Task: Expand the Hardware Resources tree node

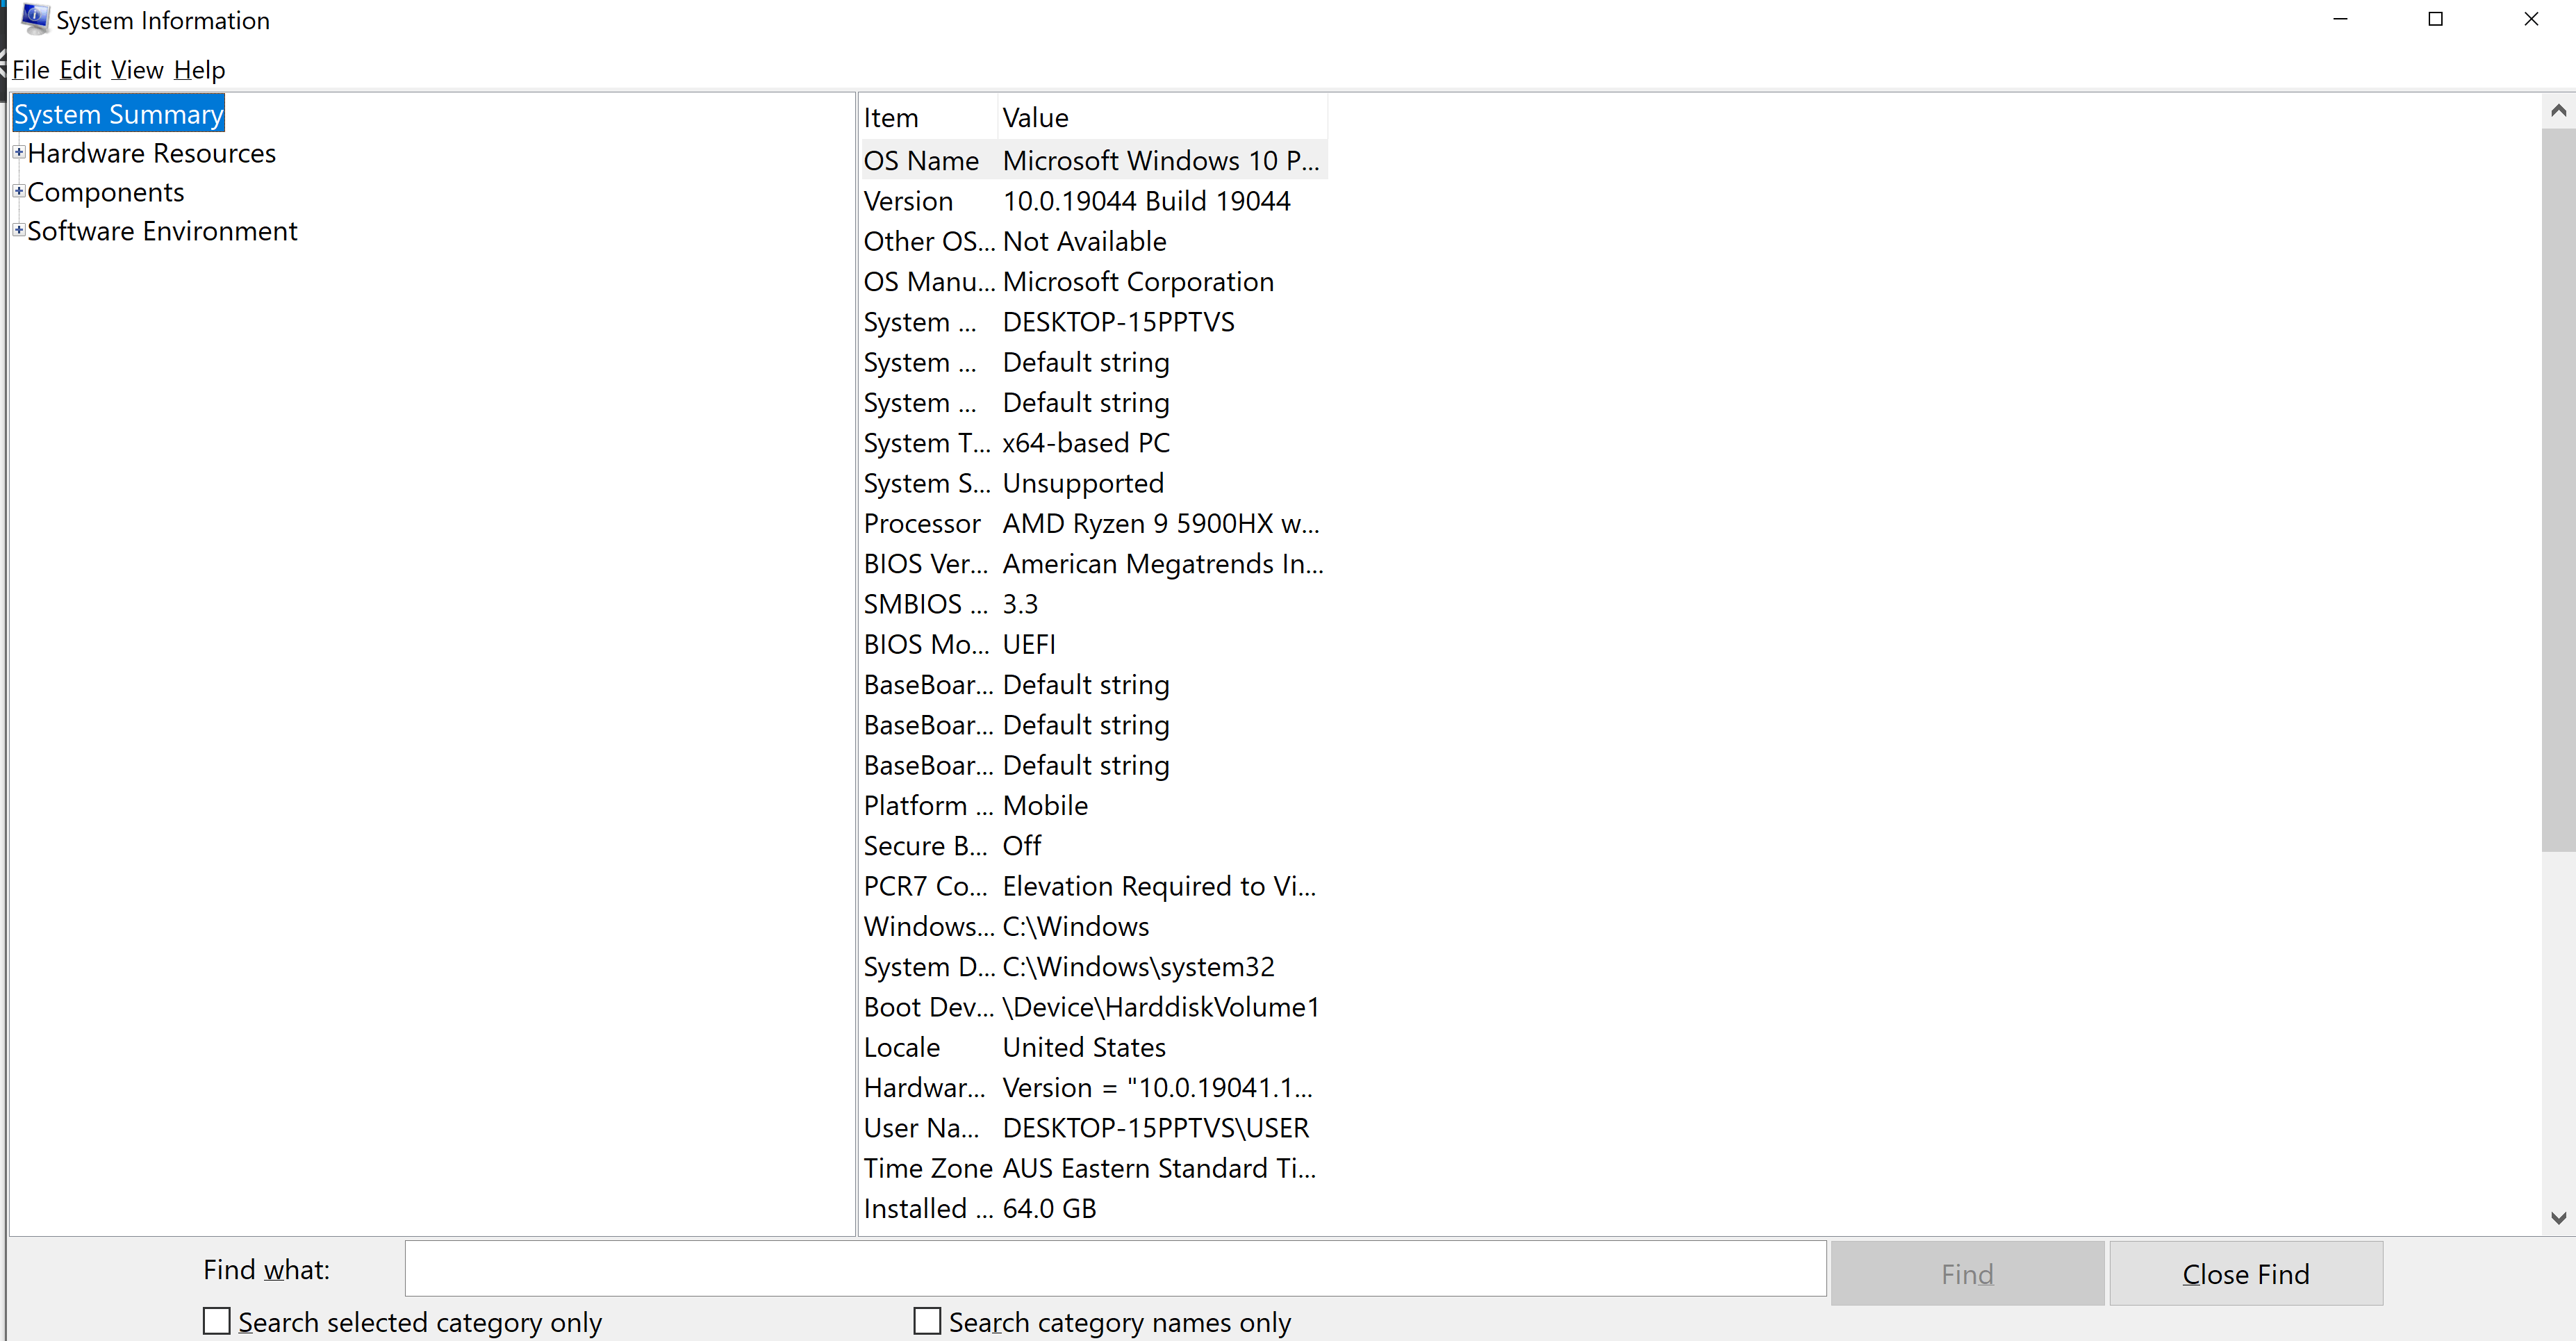Action: point(18,152)
